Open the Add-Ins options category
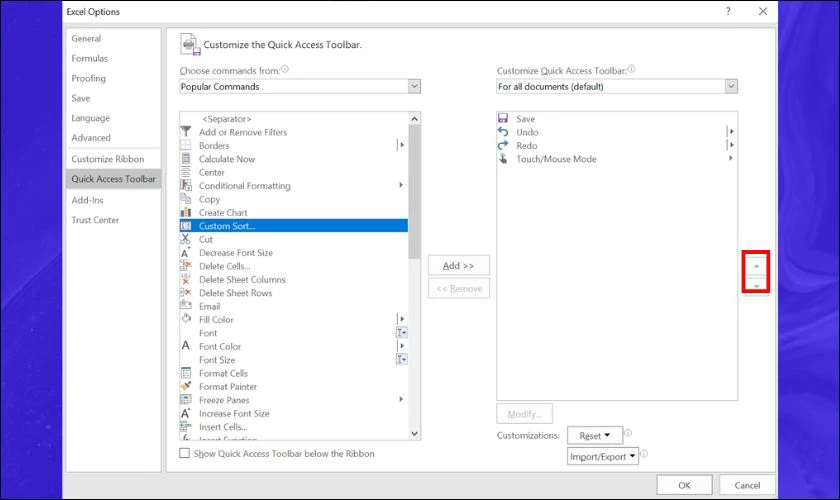The height and width of the screenshot is (500, 840). click(x=87, y=200)
